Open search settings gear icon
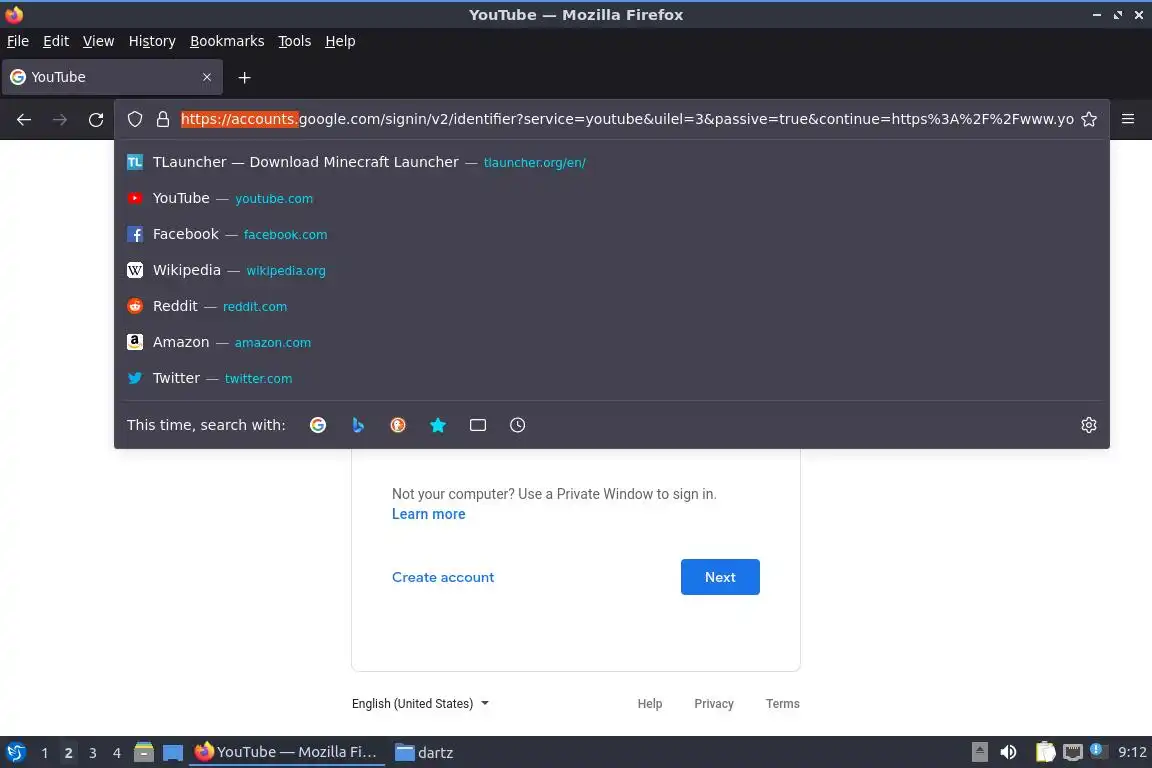Viewport: 1152px width, 768px height. pyautogui.click(x=1089, y=425)
